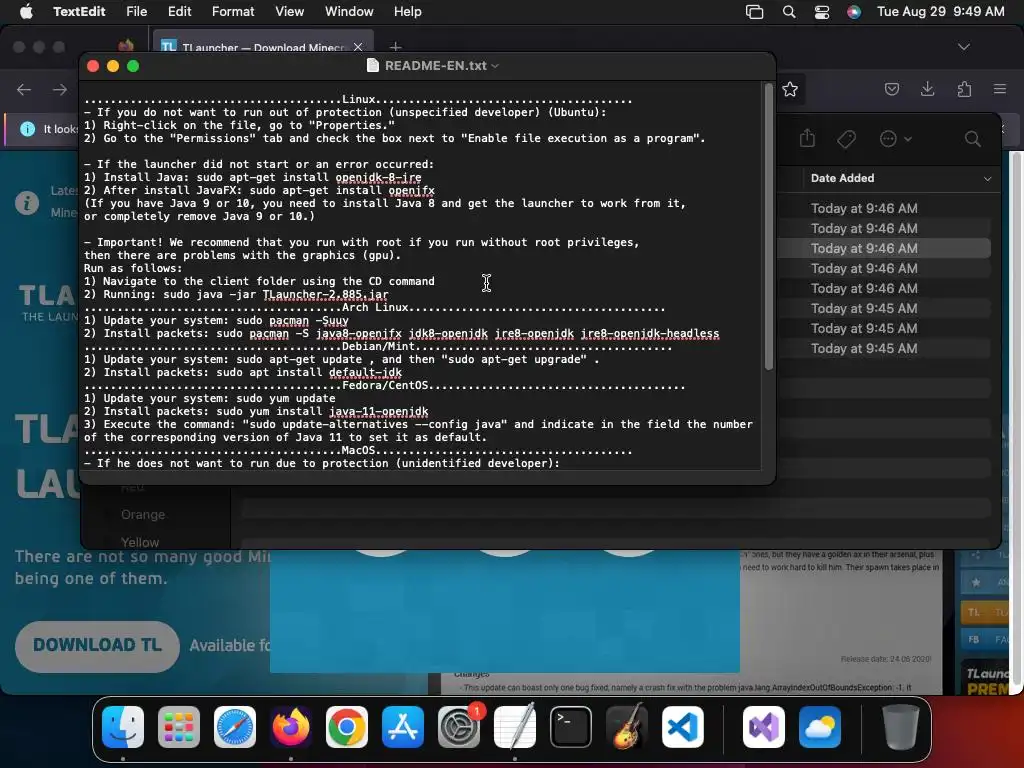Open Control Center in menu bar

822,12
